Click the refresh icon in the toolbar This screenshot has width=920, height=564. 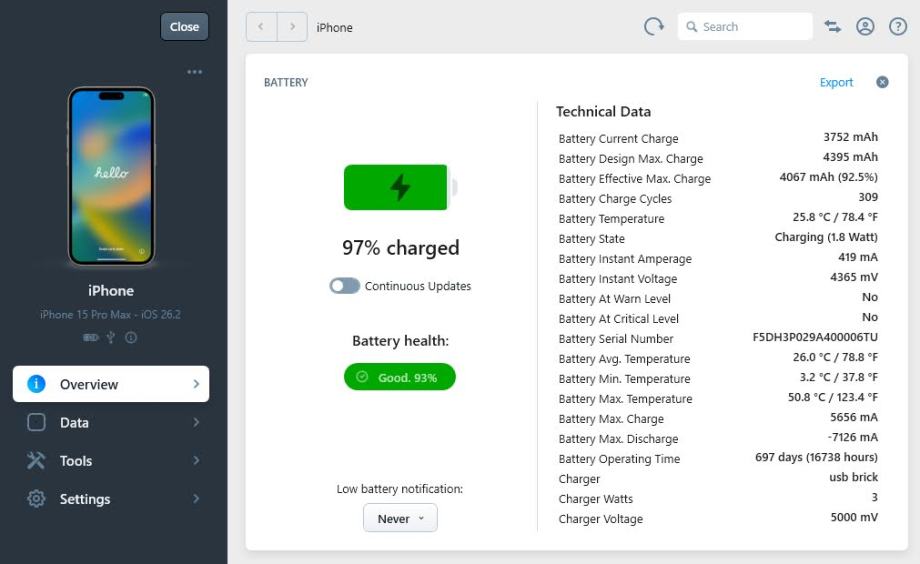[x=654, y=27]
